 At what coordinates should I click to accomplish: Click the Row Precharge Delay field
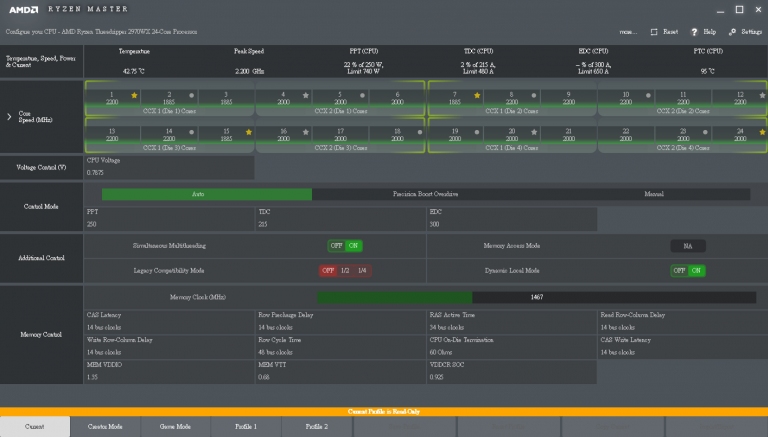pos(340,322)
